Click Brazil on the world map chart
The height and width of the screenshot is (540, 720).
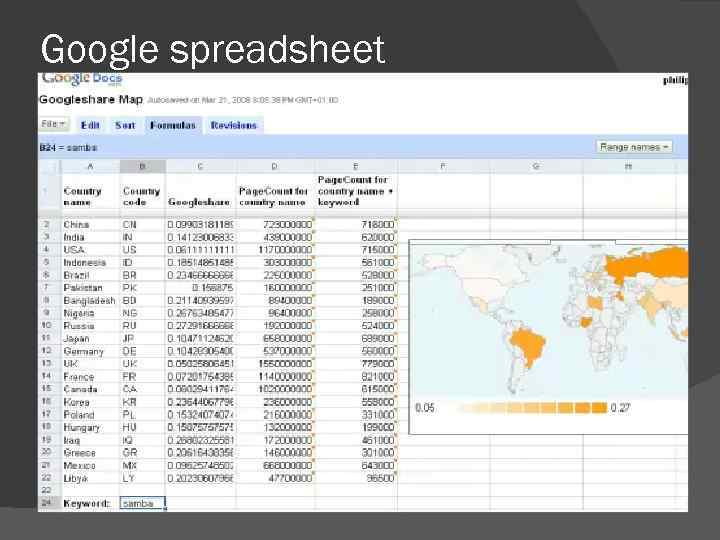click(x=528, y=344)
